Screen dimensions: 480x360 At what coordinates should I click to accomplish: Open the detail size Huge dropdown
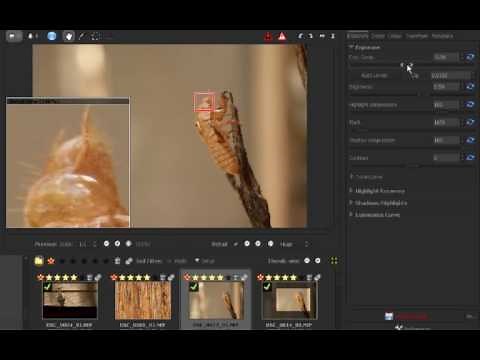click(294, 244)
